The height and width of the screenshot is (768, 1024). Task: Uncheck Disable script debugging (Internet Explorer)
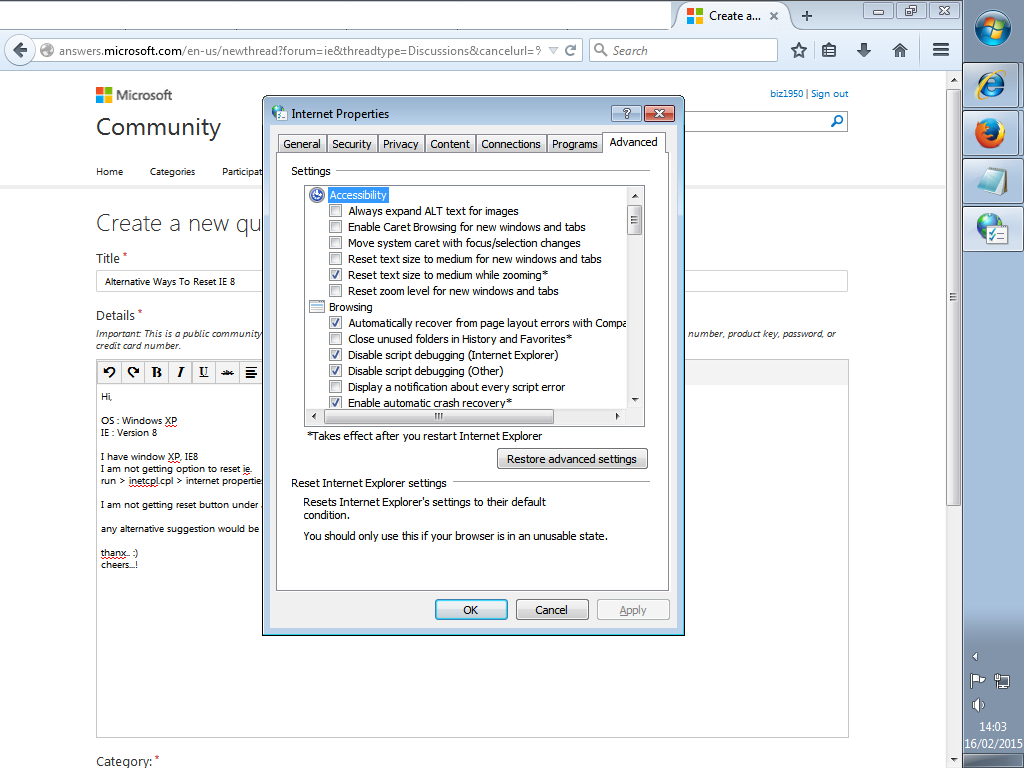[335, 355]
